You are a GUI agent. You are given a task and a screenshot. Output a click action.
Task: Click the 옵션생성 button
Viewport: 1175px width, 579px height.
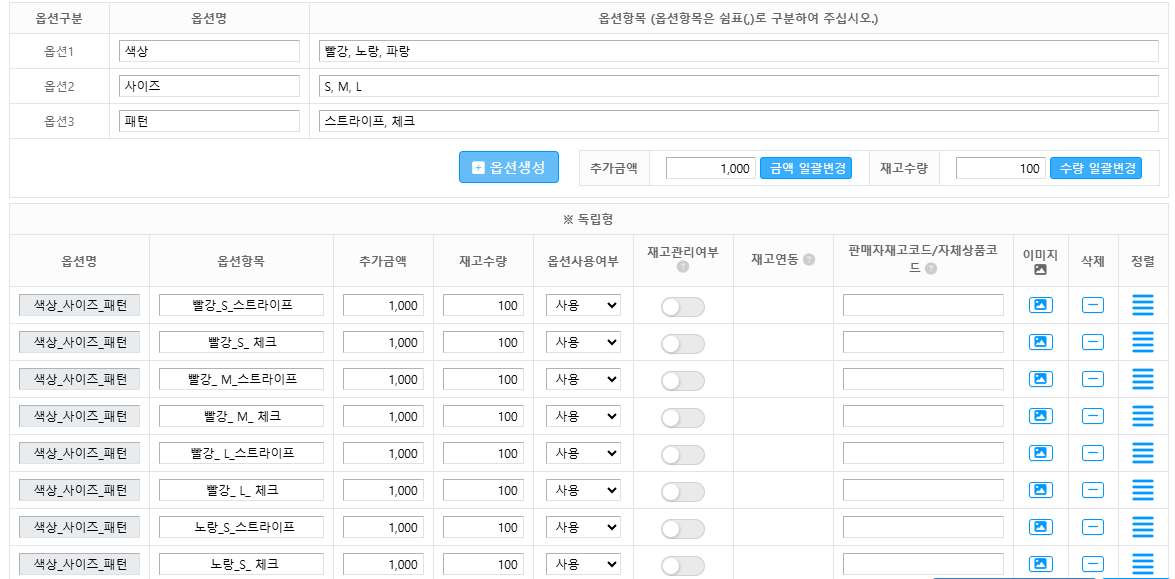(509, 167)
